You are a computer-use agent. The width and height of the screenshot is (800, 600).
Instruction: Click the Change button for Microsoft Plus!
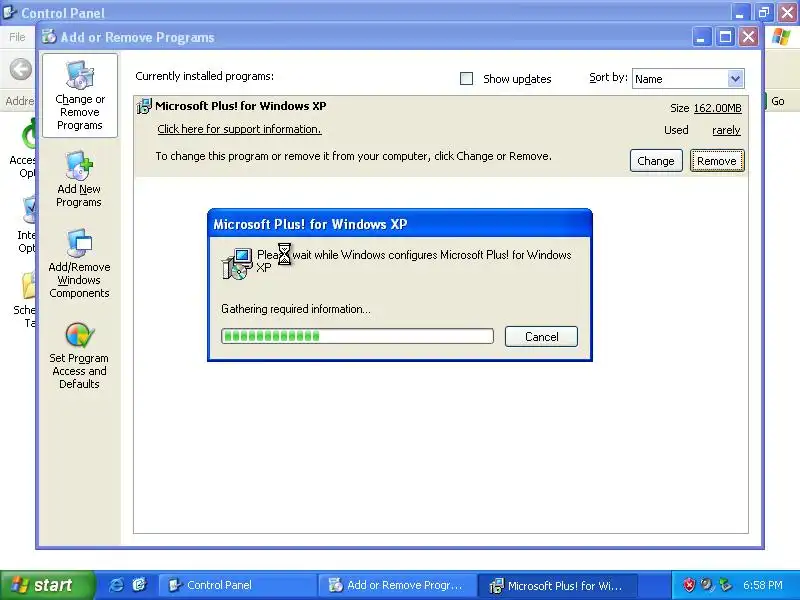tap(656, 161)
